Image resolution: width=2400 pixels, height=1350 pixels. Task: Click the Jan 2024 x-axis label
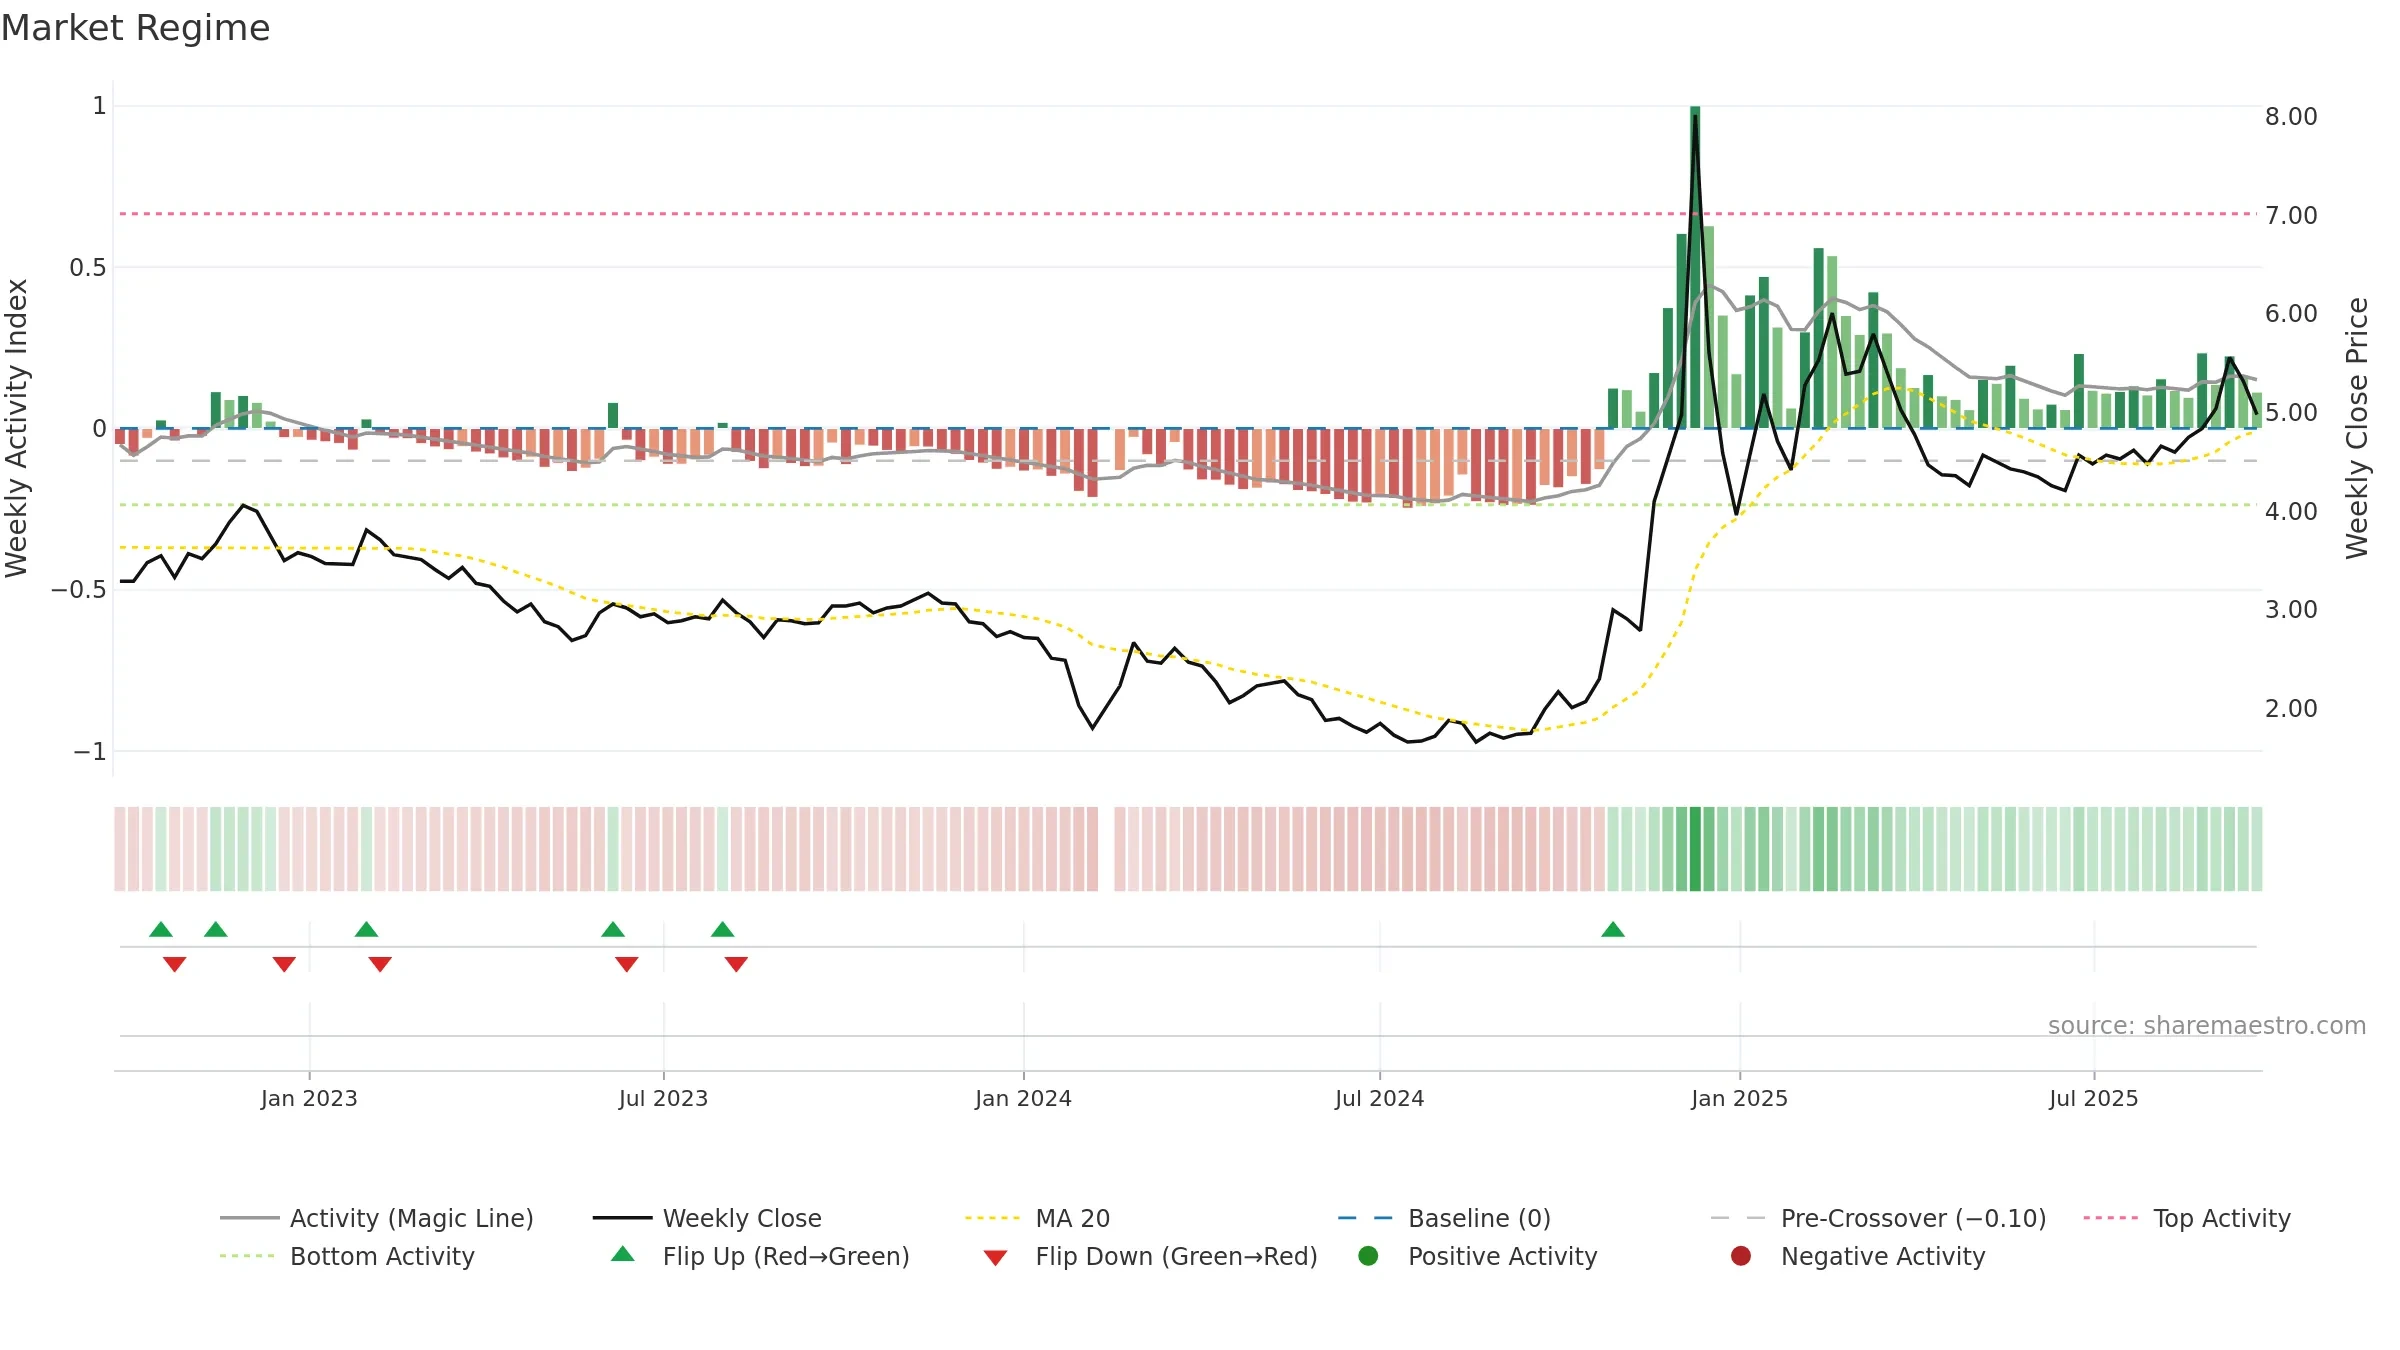coord(1023,1098)
